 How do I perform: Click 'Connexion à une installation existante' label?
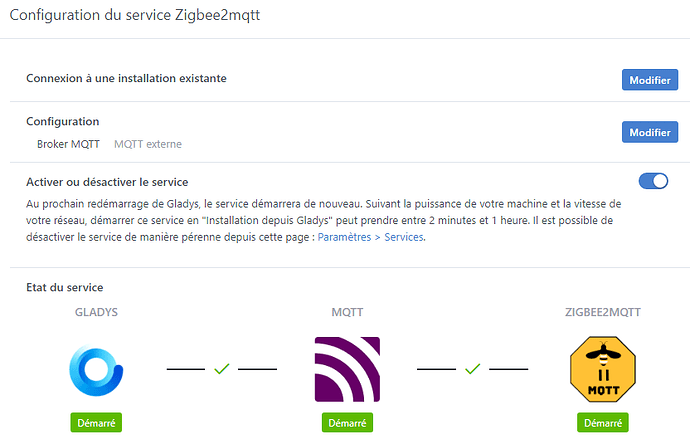(x=126, y=78)
